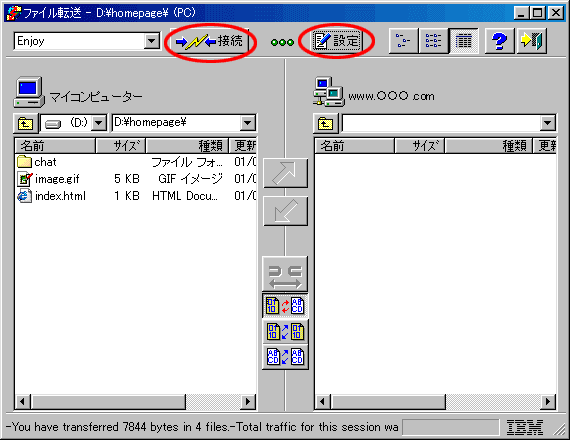Click the upload arrow button
Image resolution: width=570 pixels, height=440 pixels.
[x=285, y=173]
